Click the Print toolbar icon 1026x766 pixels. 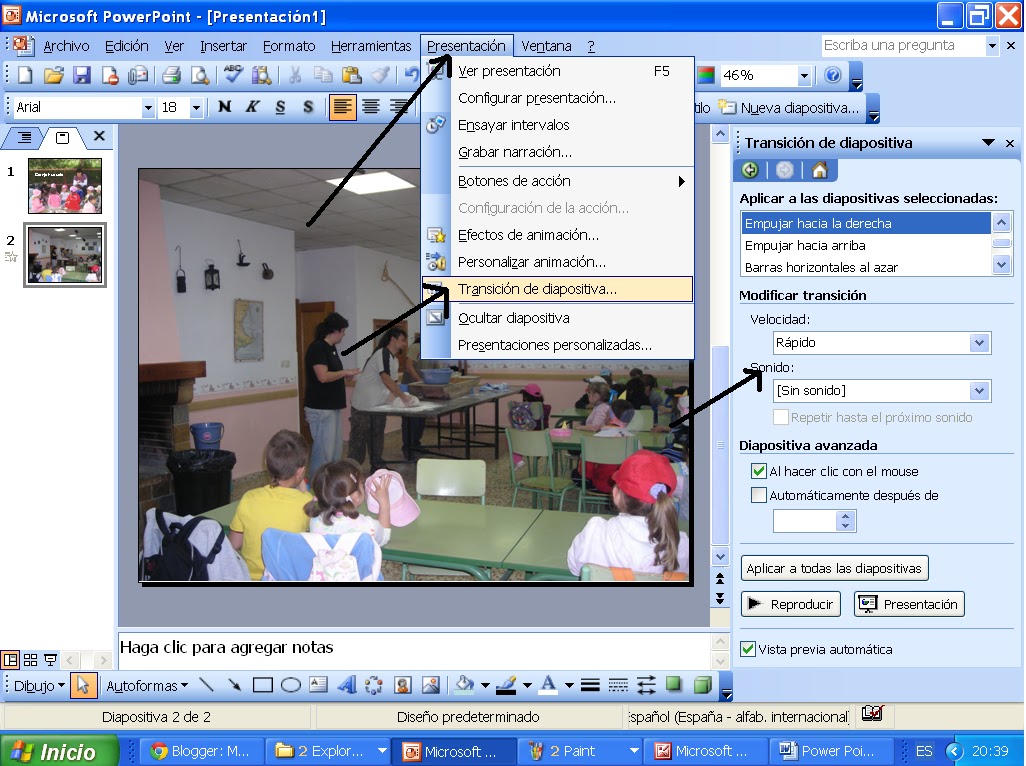[x=171, y=75]
